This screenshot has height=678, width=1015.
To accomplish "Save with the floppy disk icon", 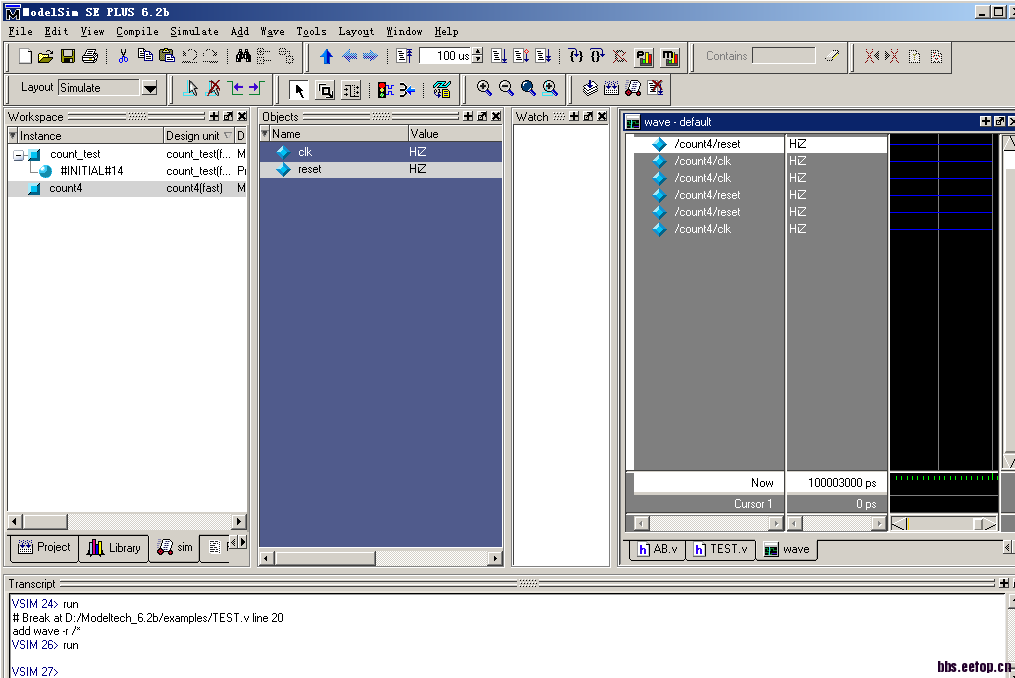I will 67,56.
